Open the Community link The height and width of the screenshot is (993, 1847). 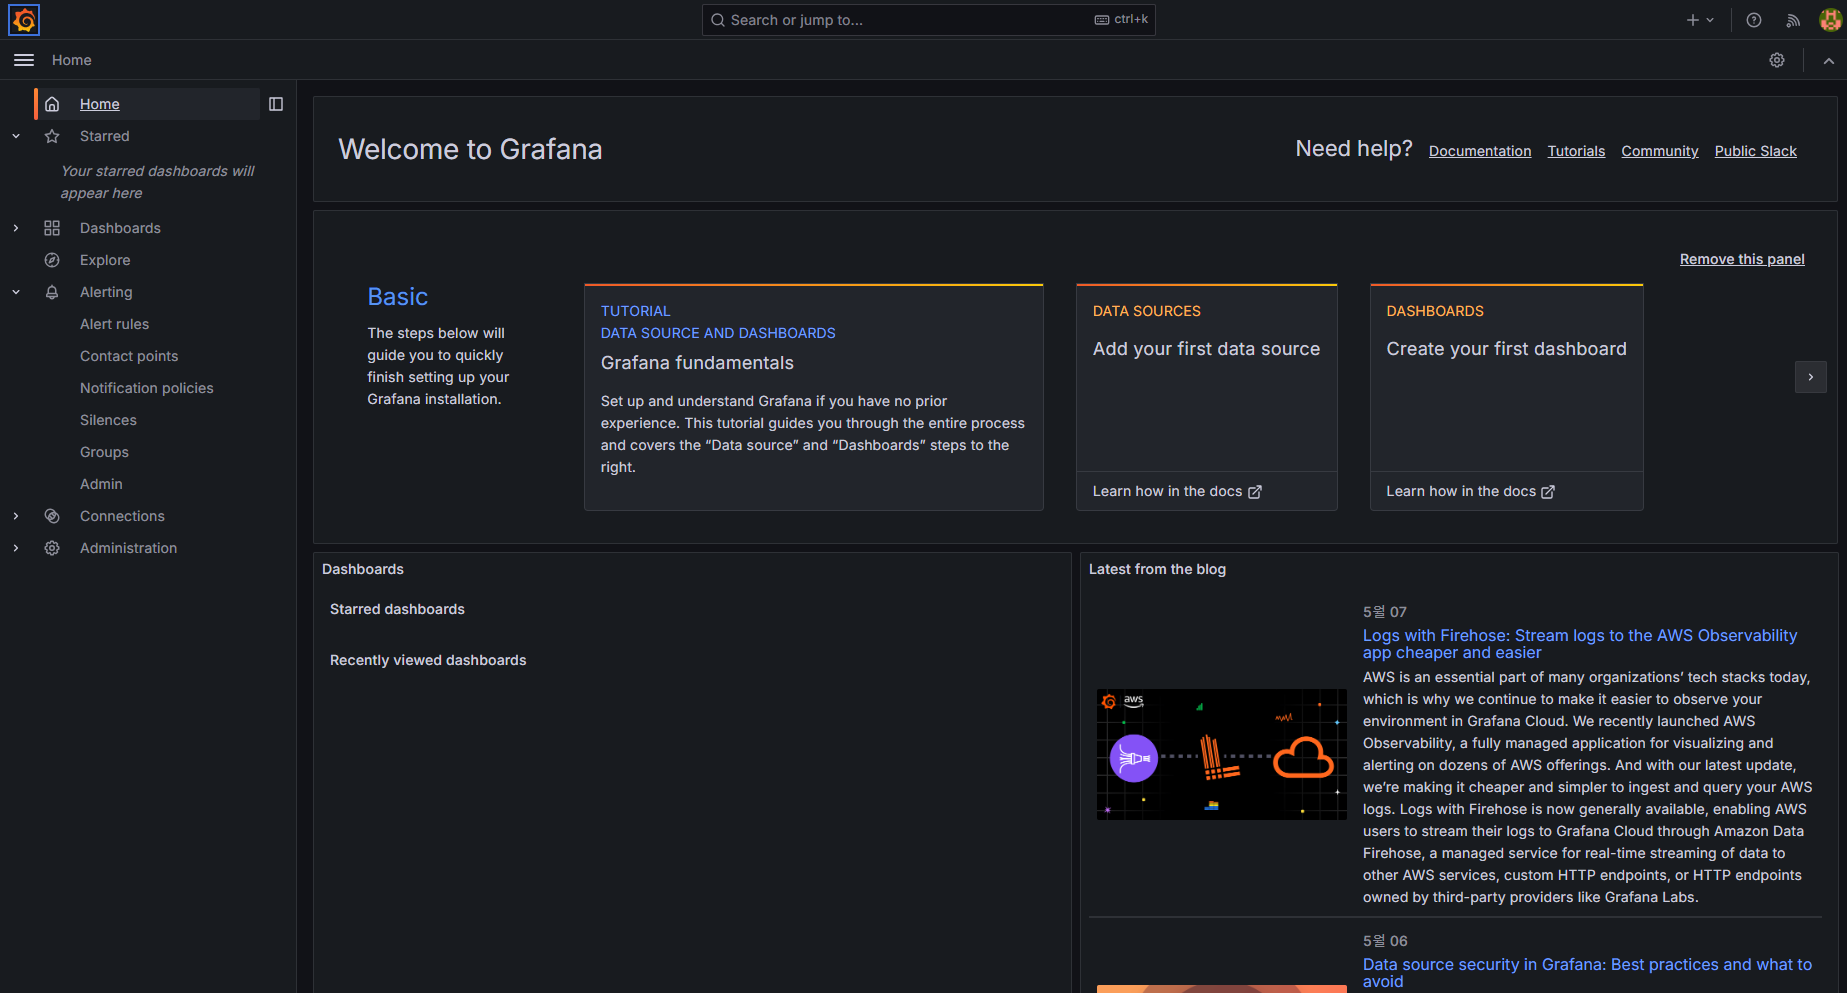point(1660,151)
